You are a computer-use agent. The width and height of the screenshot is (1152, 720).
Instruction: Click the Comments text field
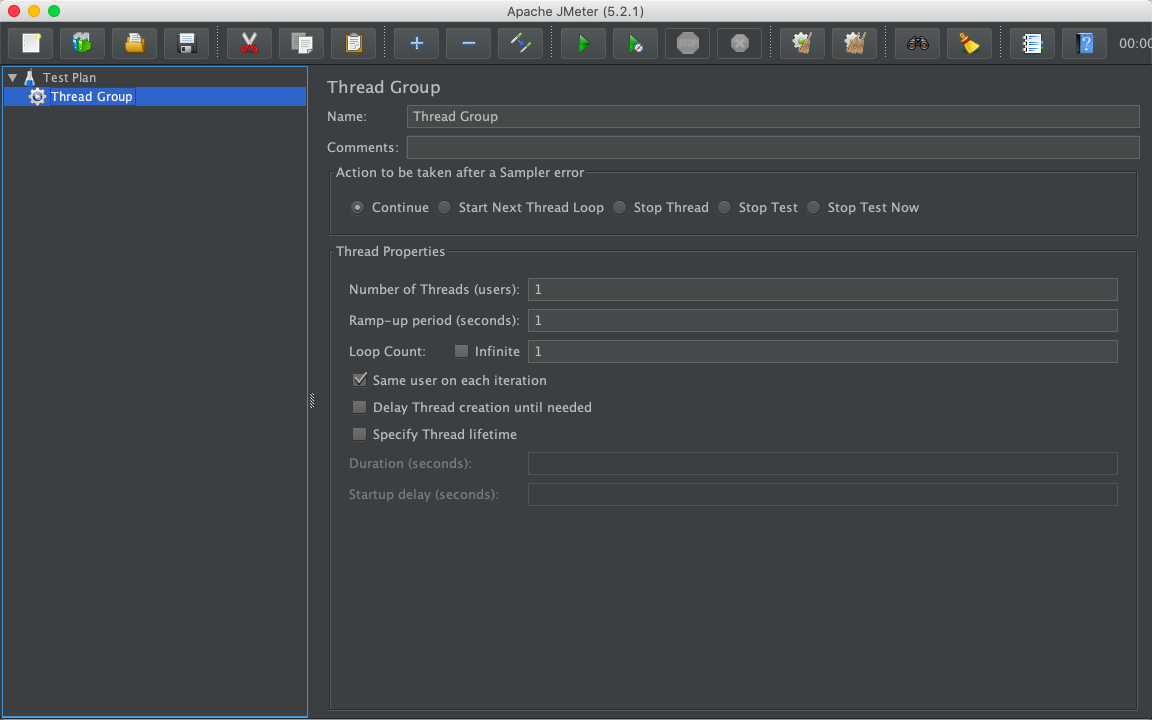[x=772, y=147]
